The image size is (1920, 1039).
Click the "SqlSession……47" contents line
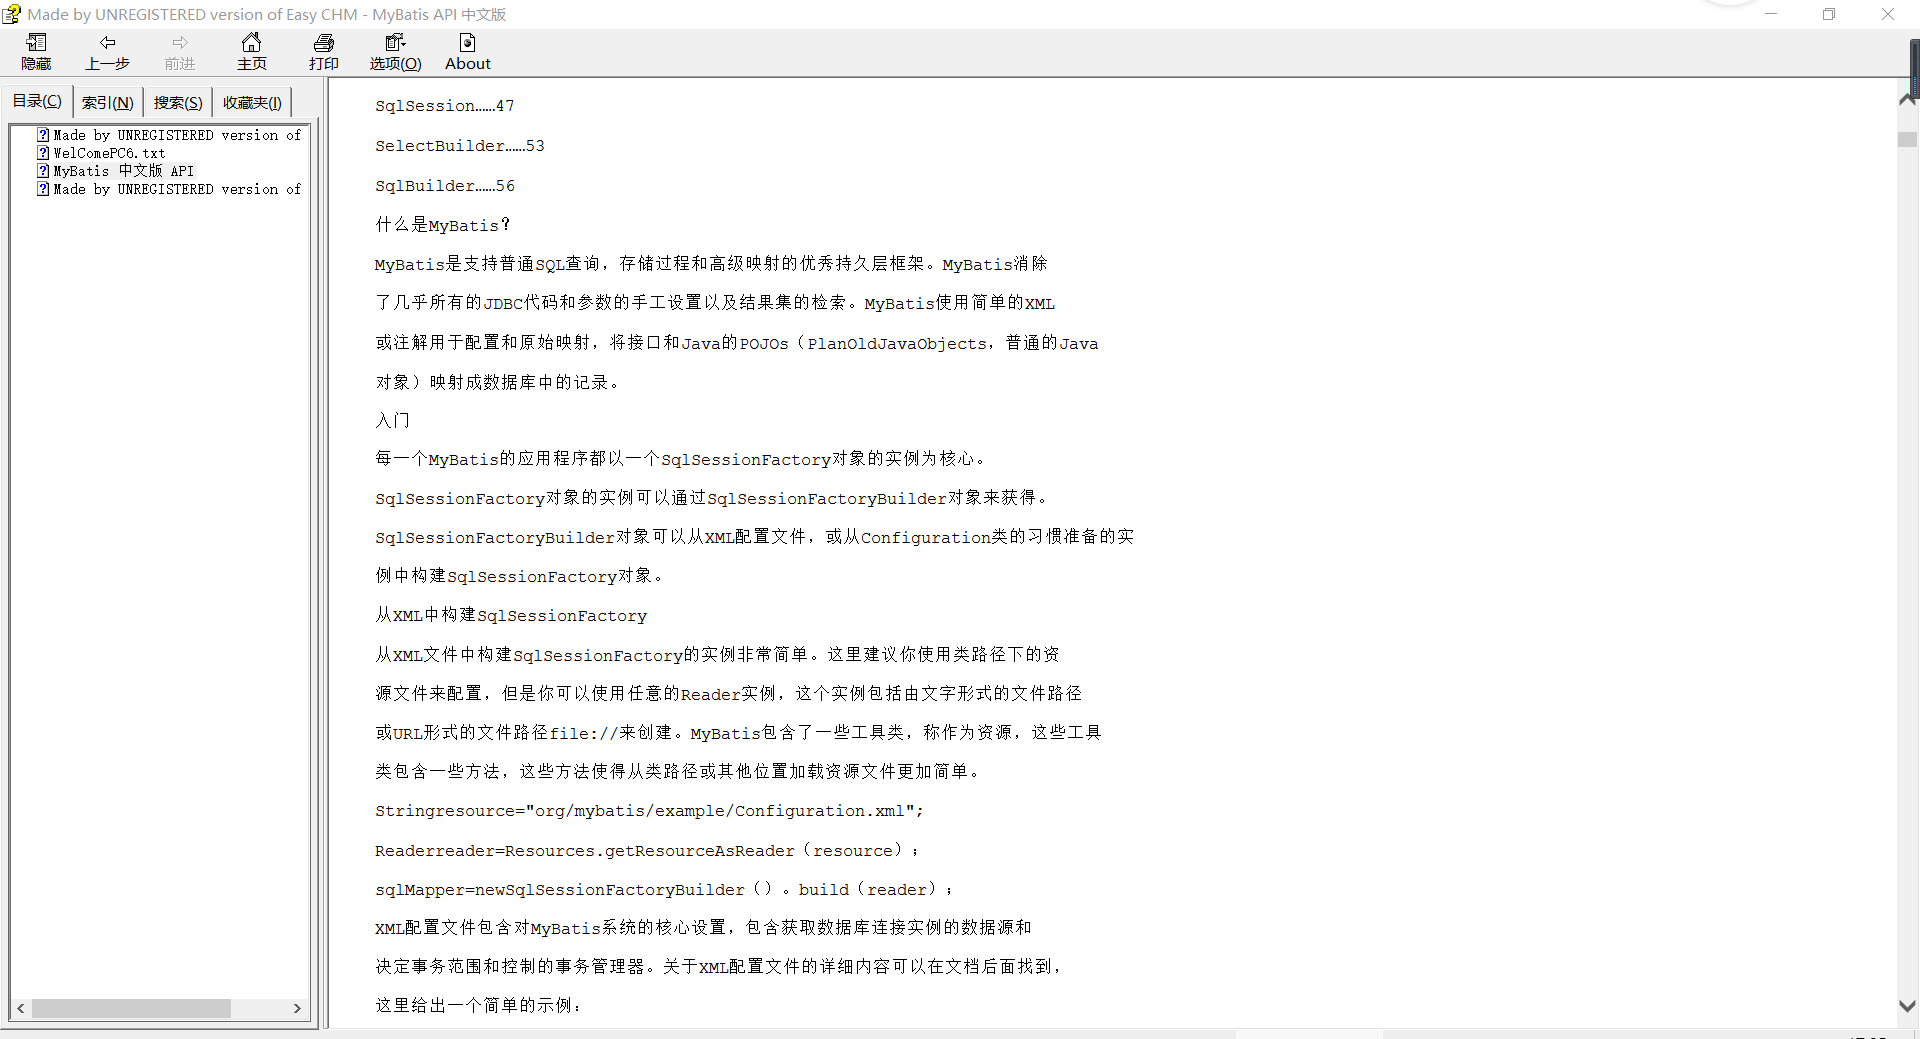pyautogui.click(x=445, y=106)
